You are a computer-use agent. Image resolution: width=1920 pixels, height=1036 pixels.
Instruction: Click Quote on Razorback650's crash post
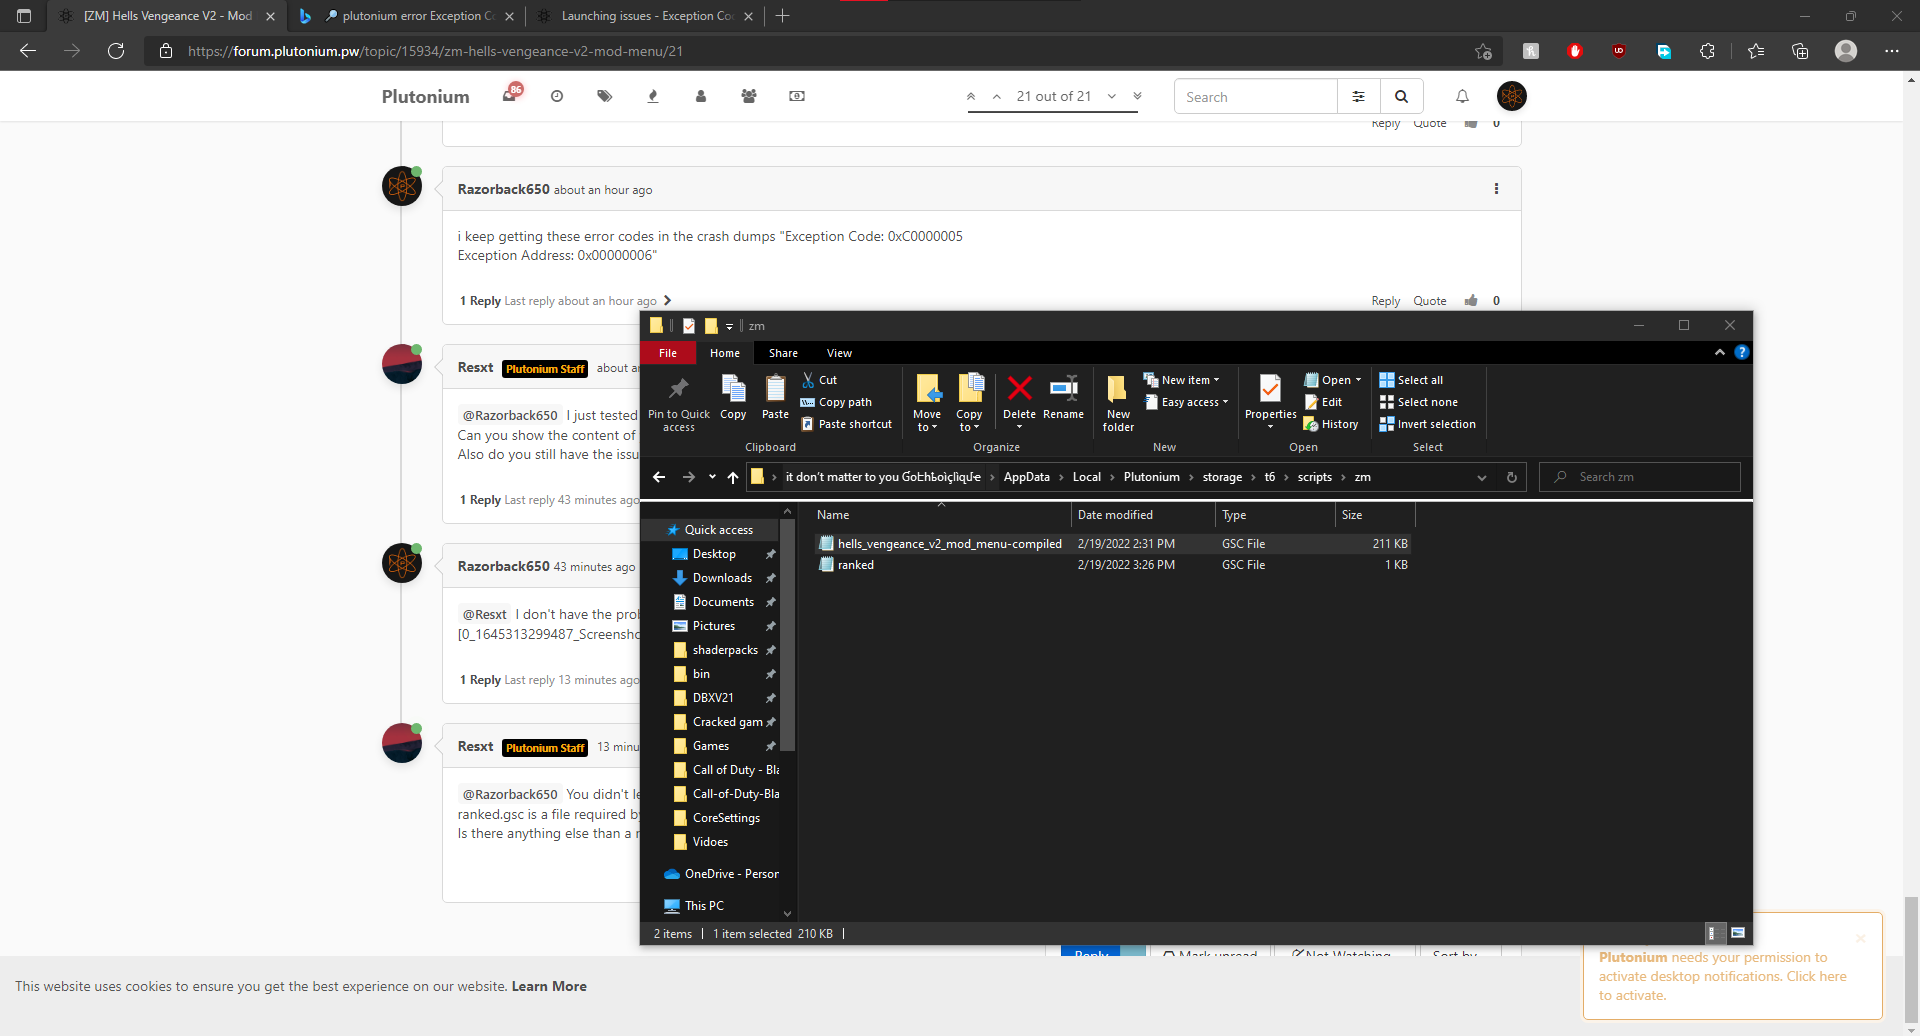coord(1429,301)
